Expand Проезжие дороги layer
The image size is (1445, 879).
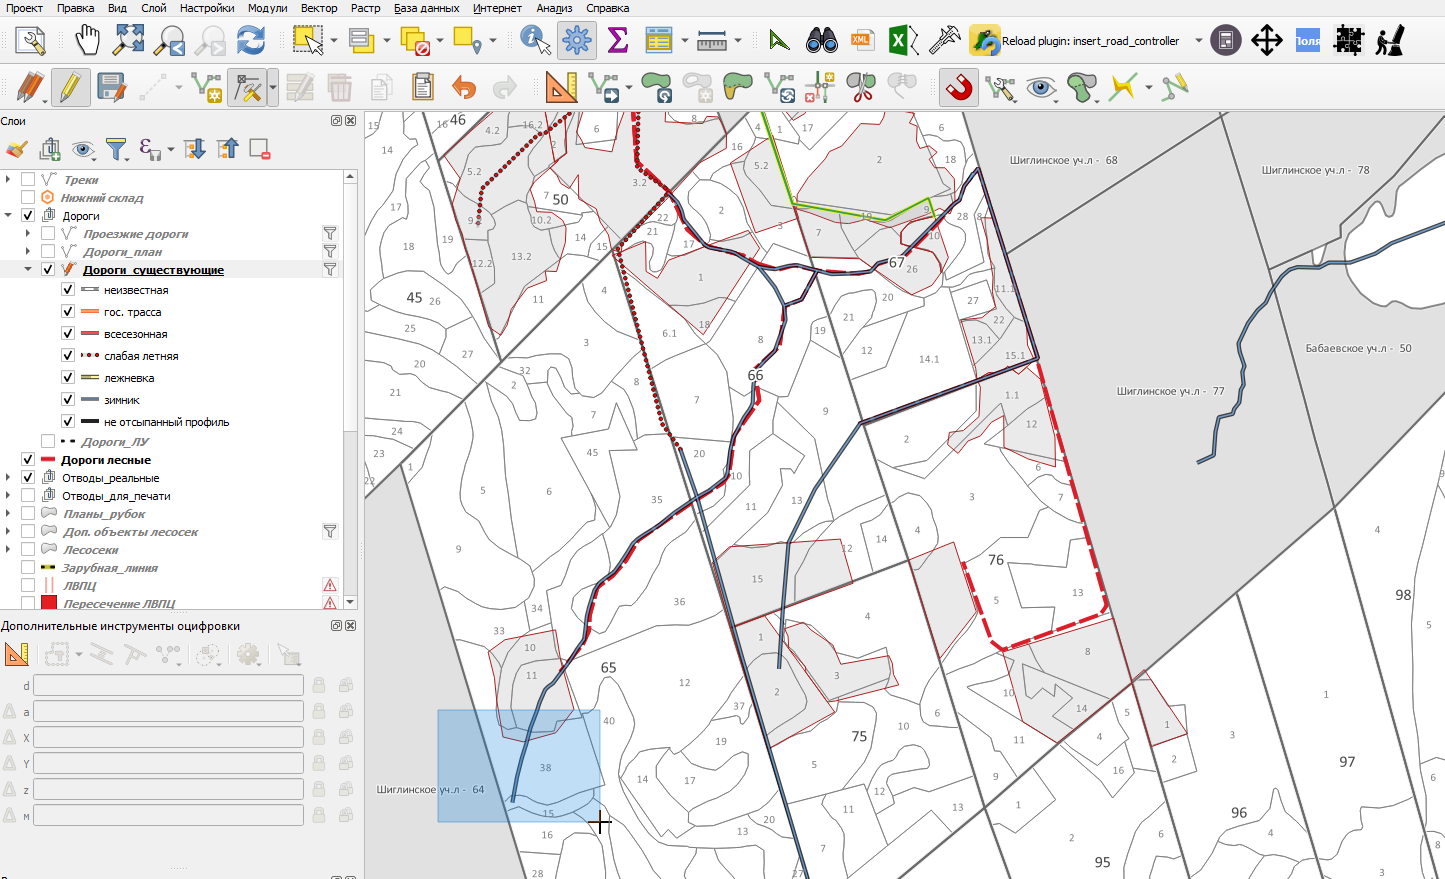pyautogui.click(x=28, y=234)
